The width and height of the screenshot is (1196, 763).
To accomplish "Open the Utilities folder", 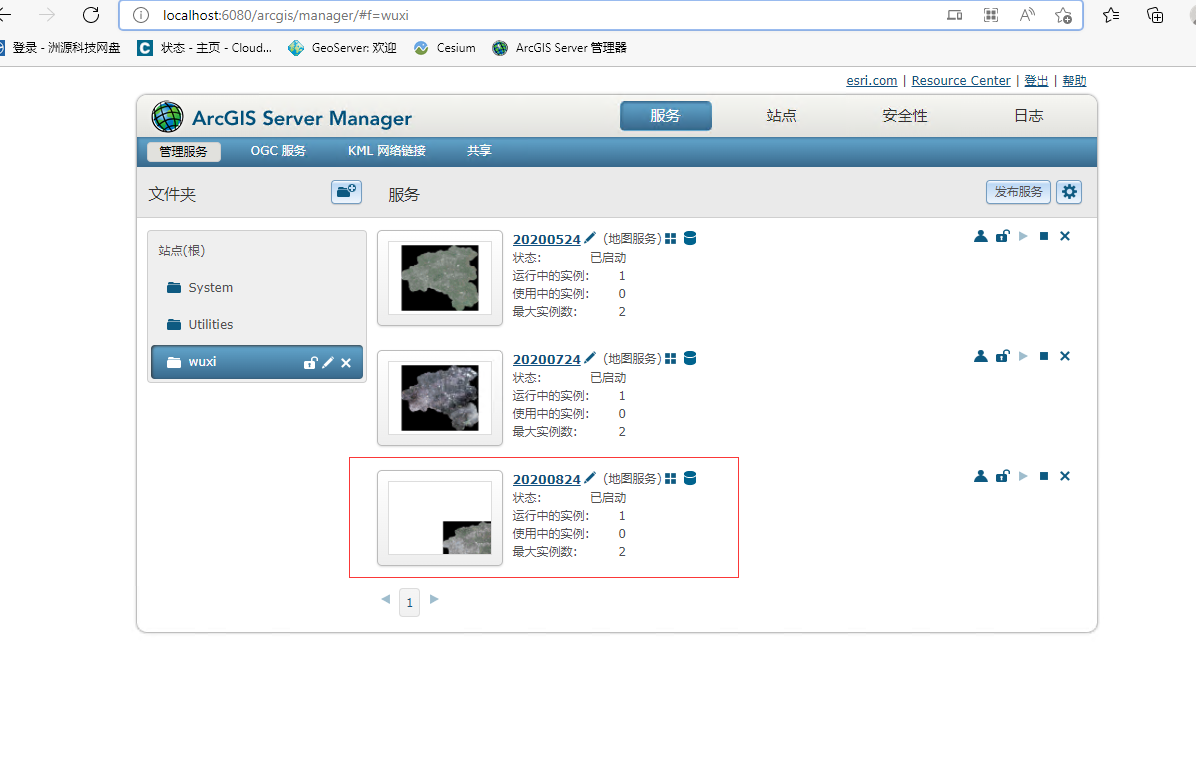I will (210, 325).
